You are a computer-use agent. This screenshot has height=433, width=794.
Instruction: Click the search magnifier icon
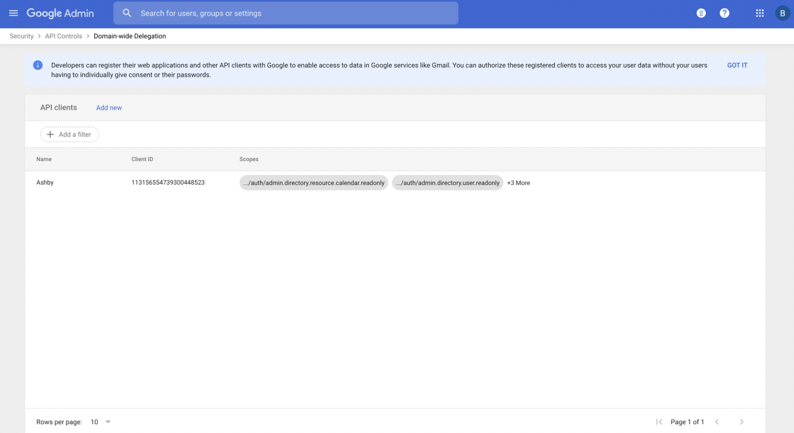(x=127, y=13)
